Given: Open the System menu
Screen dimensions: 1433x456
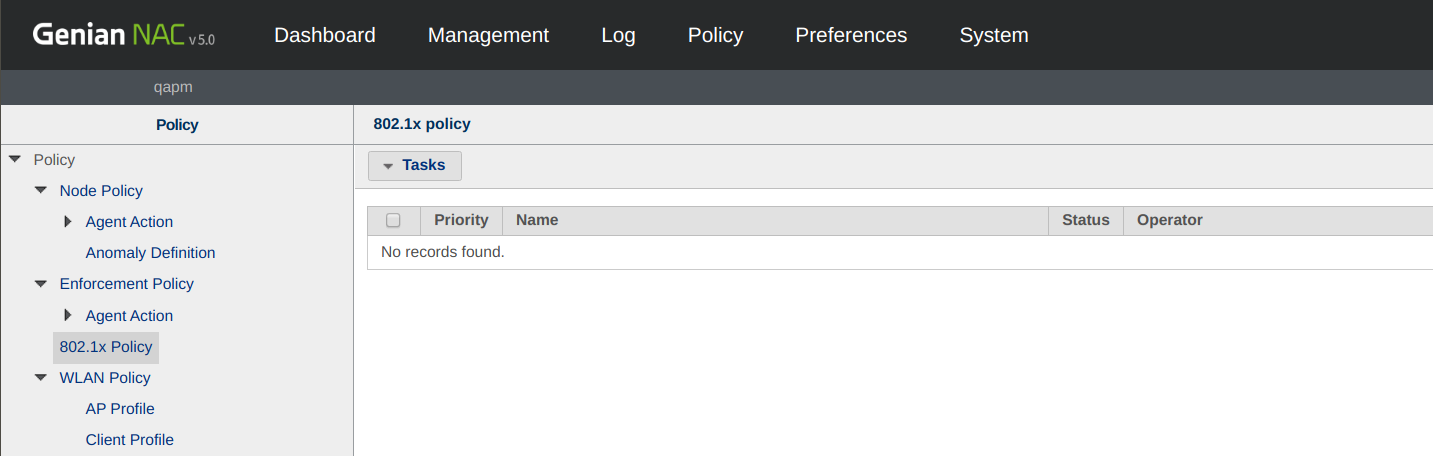Looking at the screenshot, I should pos(993,35).
